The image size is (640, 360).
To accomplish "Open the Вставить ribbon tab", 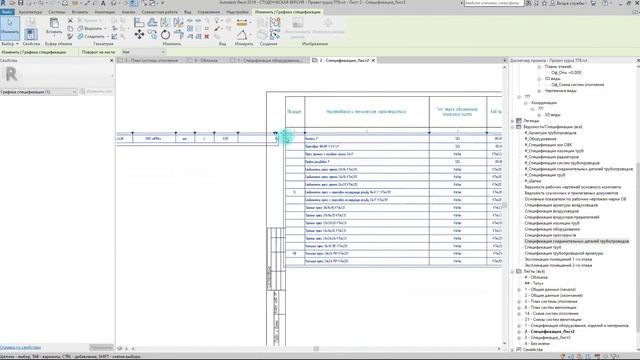I will [80, 12].
